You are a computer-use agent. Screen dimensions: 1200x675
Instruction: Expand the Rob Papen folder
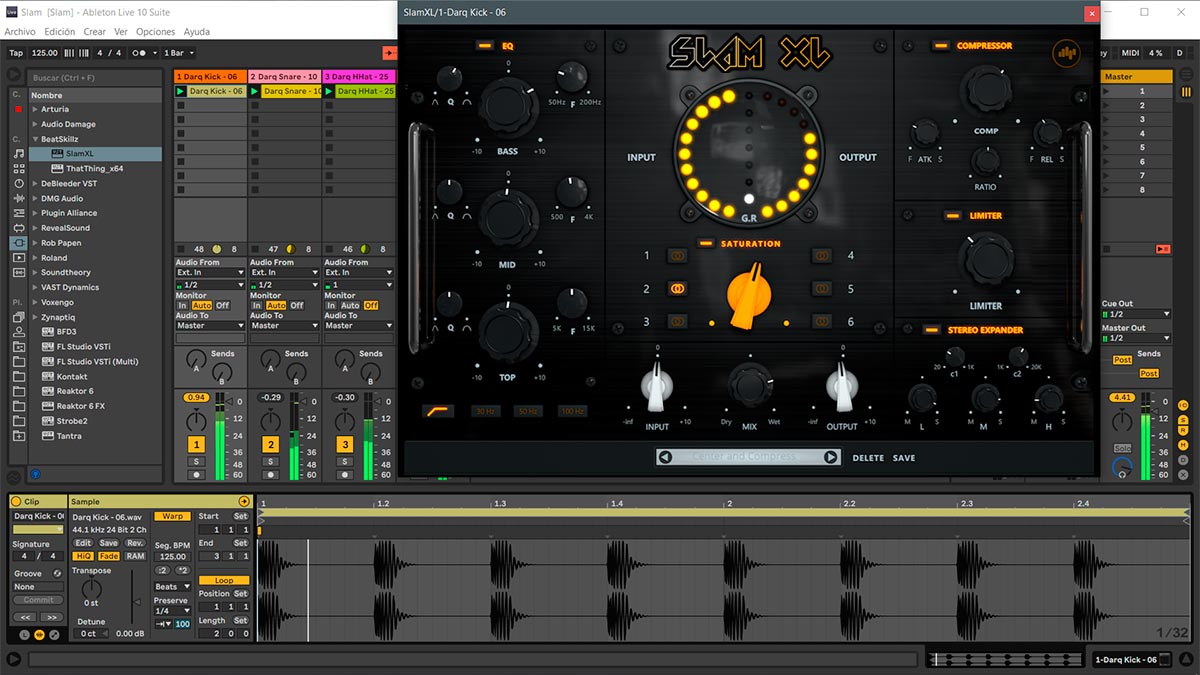pos(33,243)
